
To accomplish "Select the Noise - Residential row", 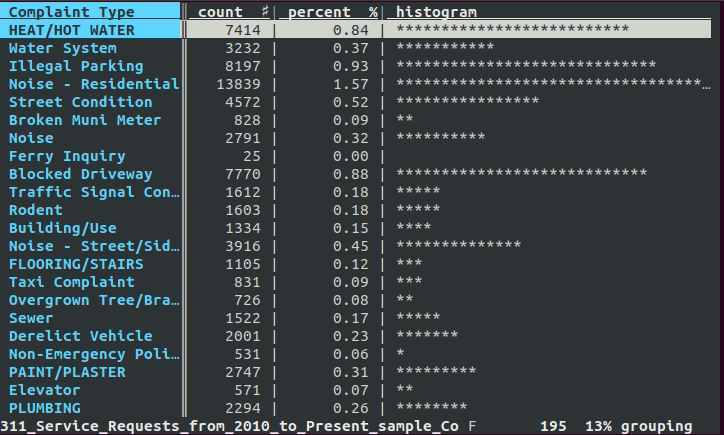I will click(356, 84).
